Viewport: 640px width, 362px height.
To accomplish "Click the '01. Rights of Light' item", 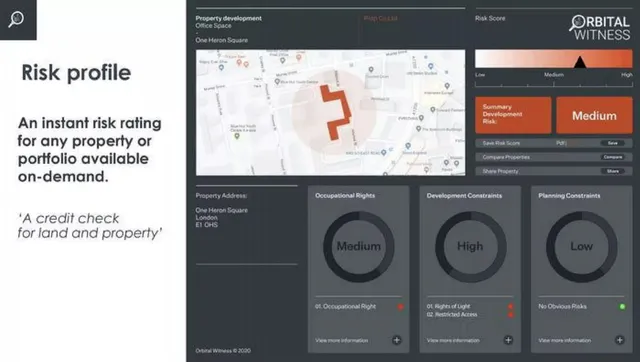I will 448,306.
